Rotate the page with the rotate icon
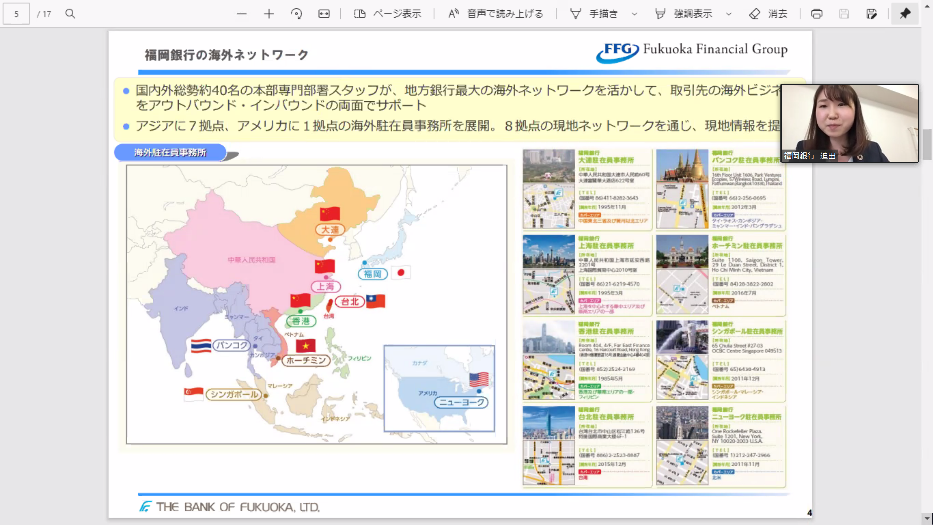Screen dimensions: 933x525 point(296,13)
